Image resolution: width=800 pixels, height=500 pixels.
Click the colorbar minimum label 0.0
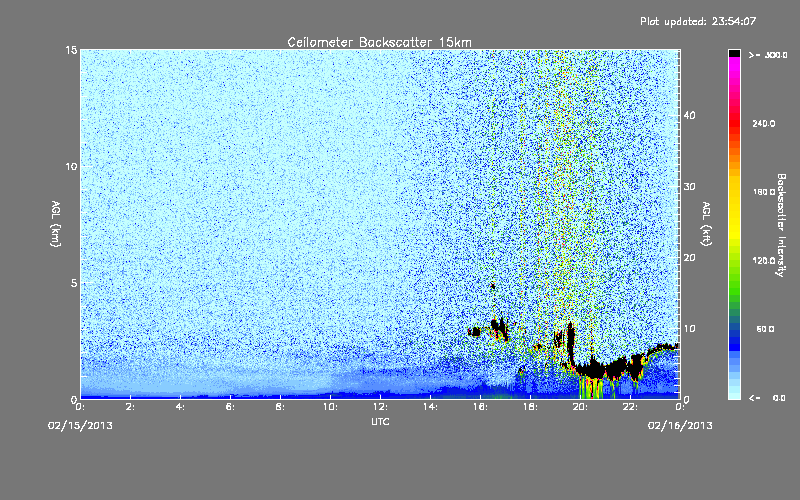(779, 398)
